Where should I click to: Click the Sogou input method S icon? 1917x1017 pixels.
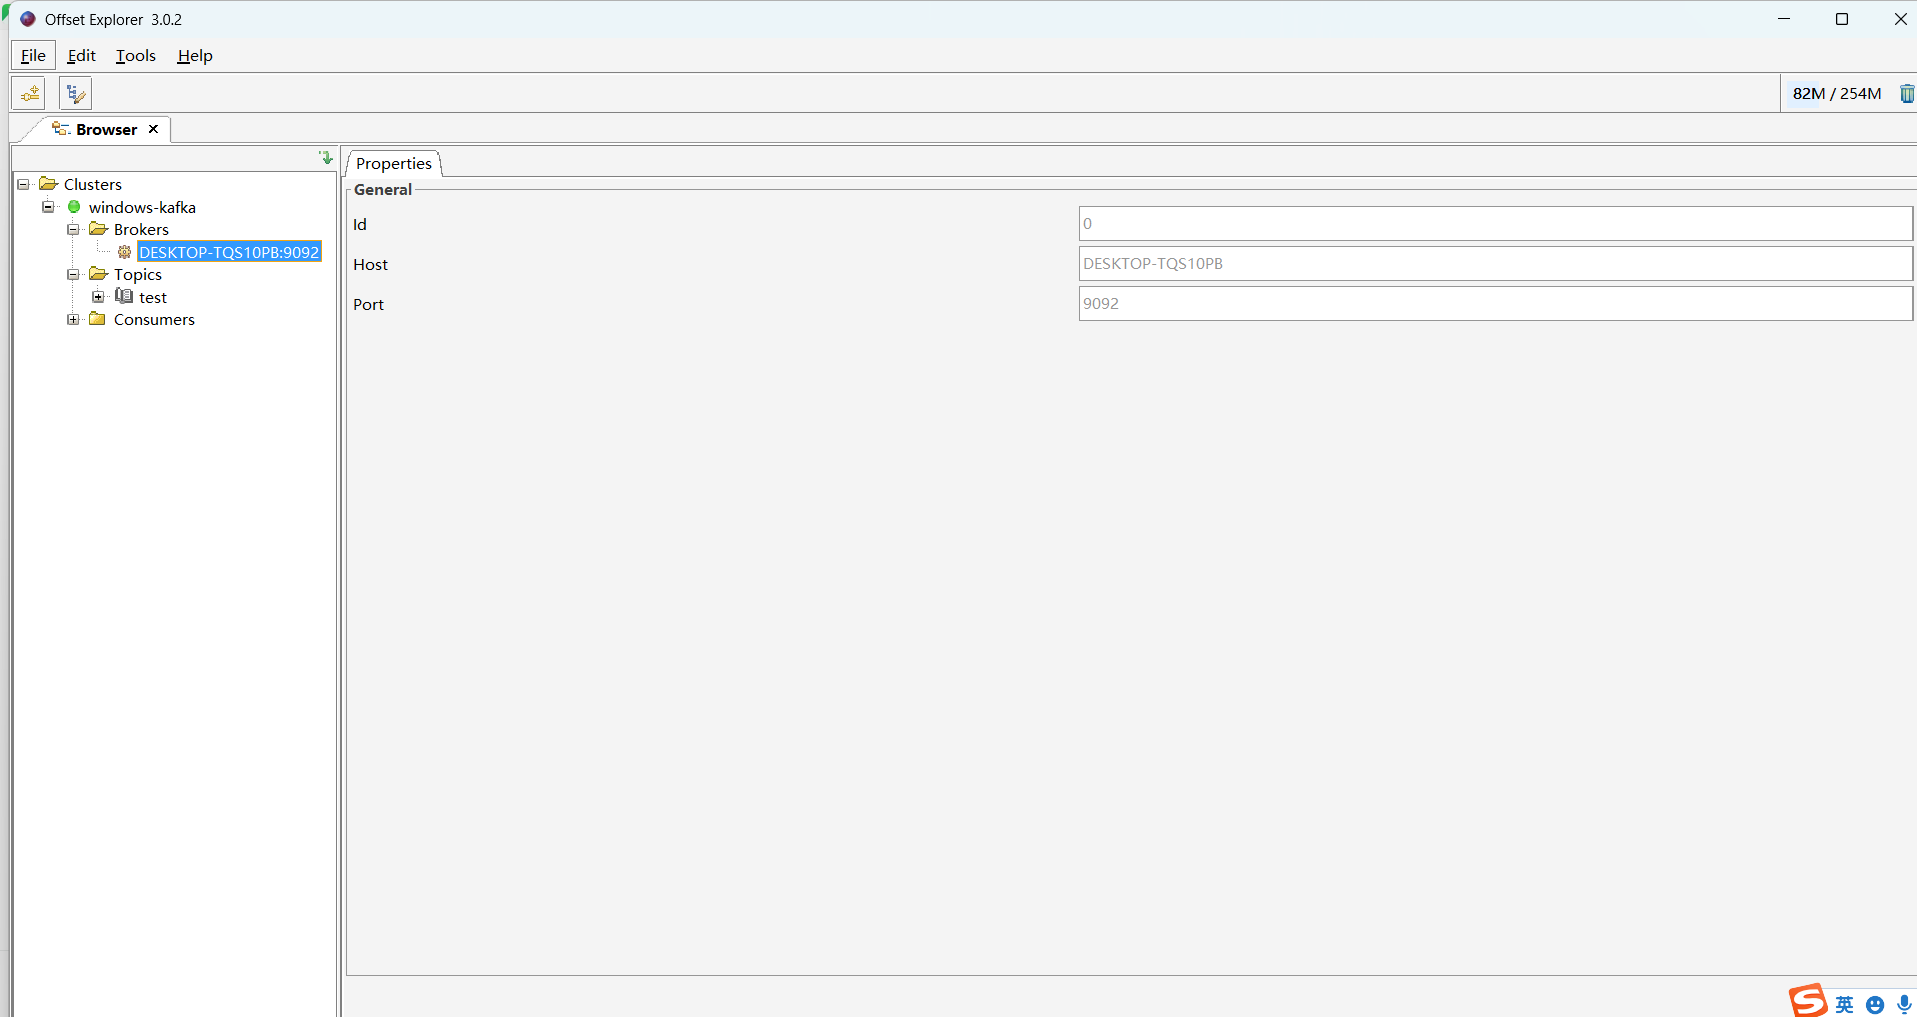1808,1001
